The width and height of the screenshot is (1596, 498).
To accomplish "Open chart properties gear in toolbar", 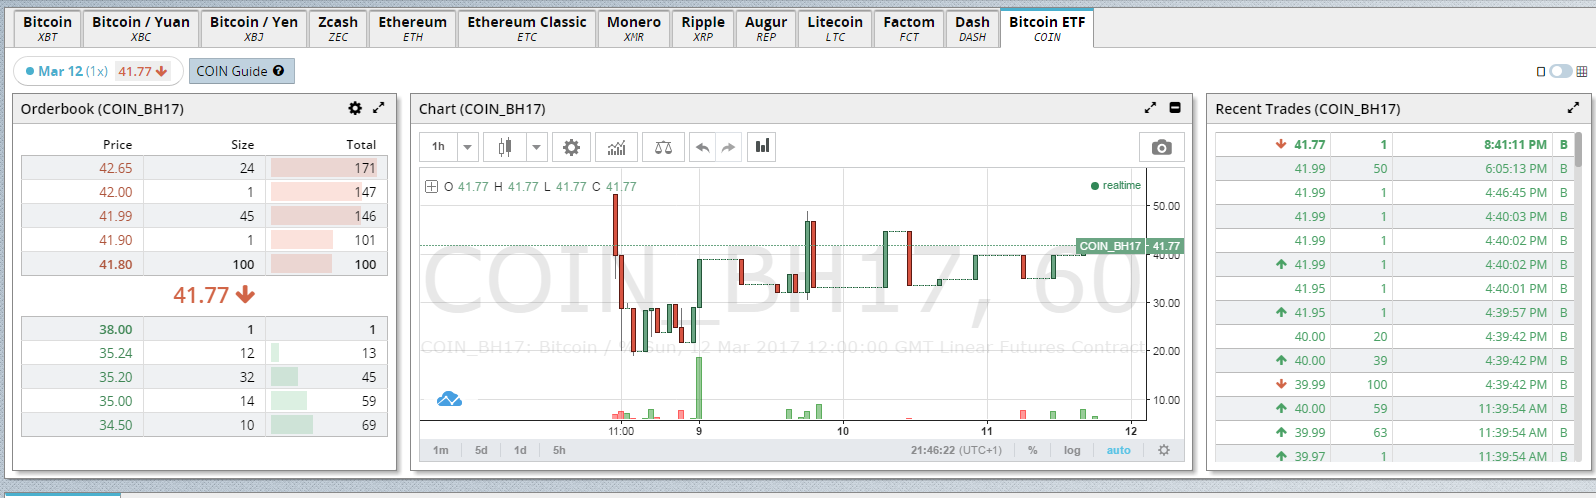I will coord(571,147).
